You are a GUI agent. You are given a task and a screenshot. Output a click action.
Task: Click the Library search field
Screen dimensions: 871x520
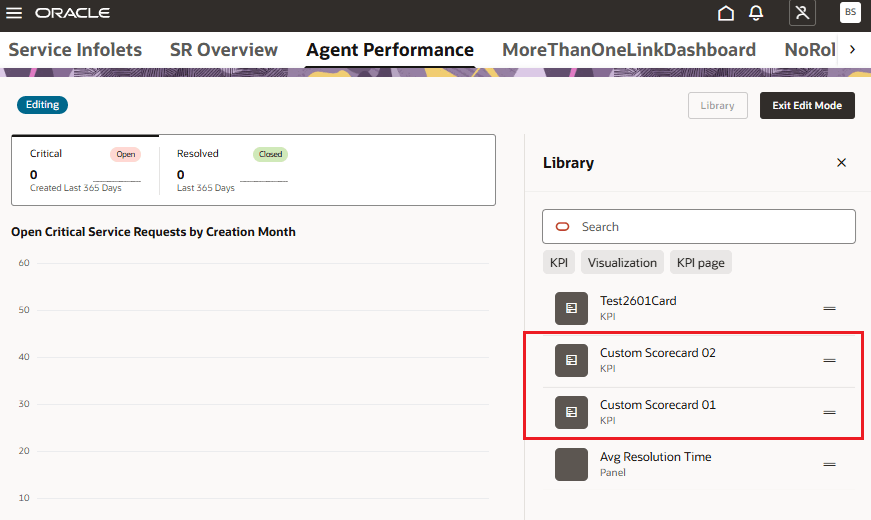pyautogui.click(x=699, y=227)
